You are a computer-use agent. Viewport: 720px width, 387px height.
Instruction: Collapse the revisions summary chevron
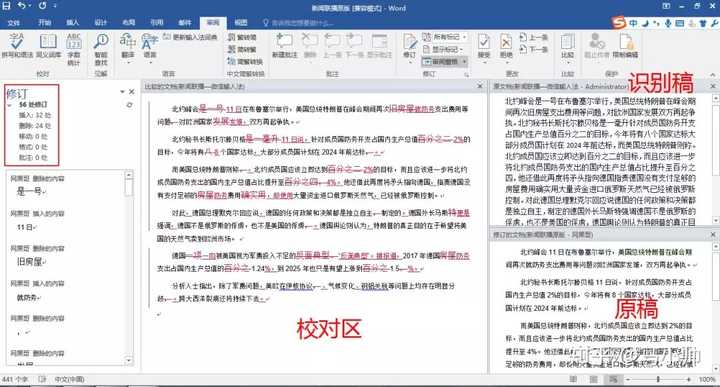(10, 105)
